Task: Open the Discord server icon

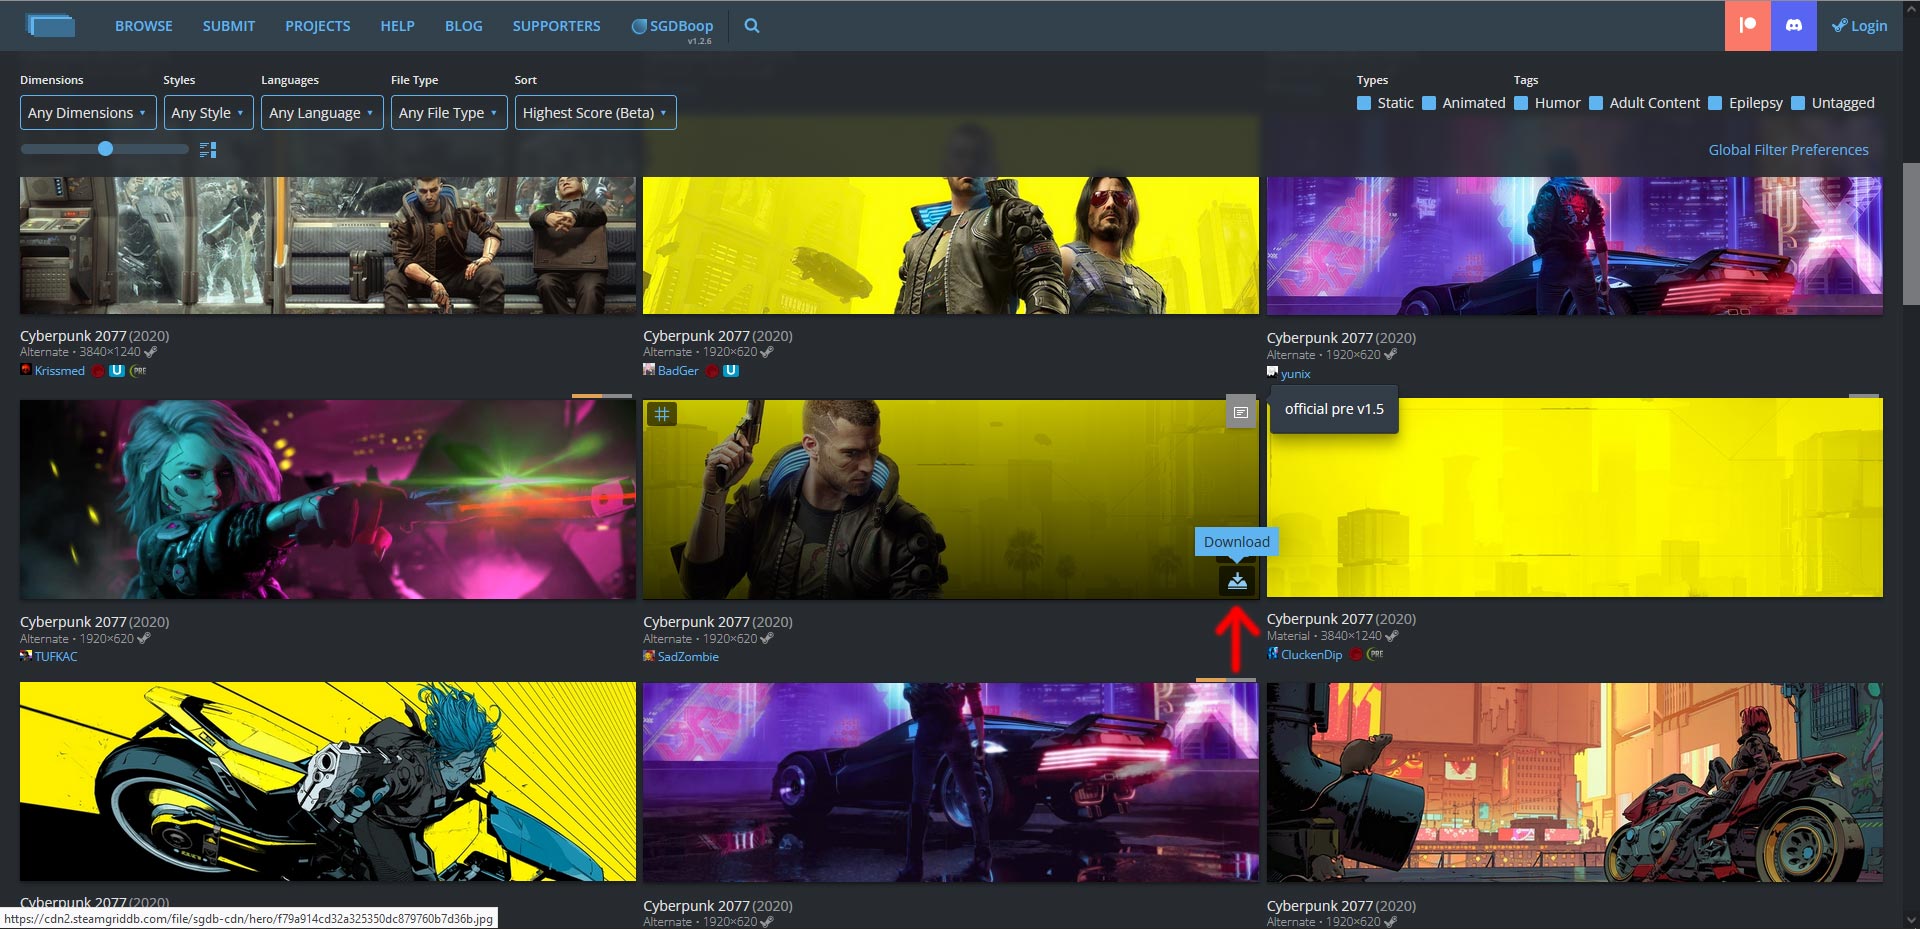Action: point(1794,26)
